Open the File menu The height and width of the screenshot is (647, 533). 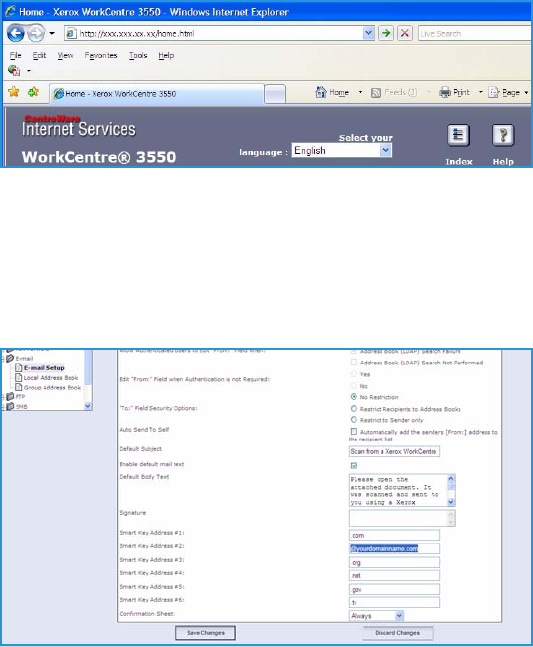(x=15, y=55)
